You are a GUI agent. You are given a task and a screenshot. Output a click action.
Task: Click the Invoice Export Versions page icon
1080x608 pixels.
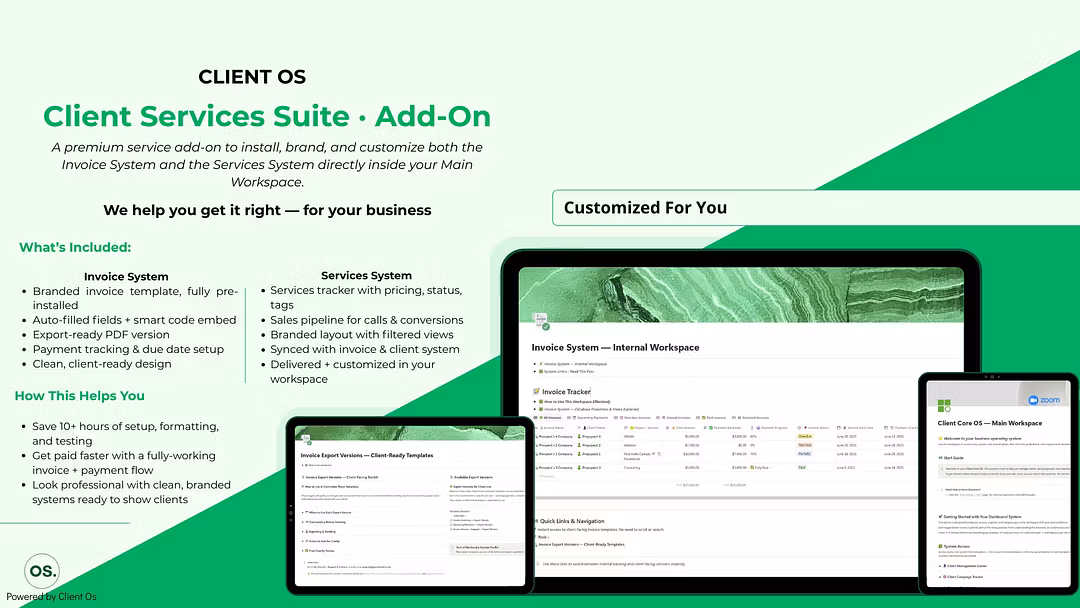point(308,438)
